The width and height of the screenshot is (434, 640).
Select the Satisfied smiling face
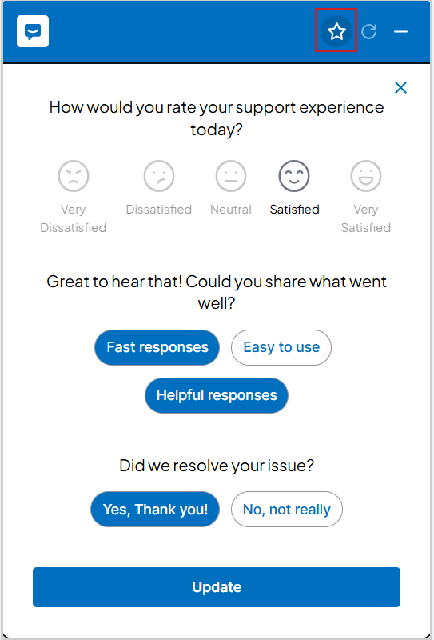click(x=294, y=176)
